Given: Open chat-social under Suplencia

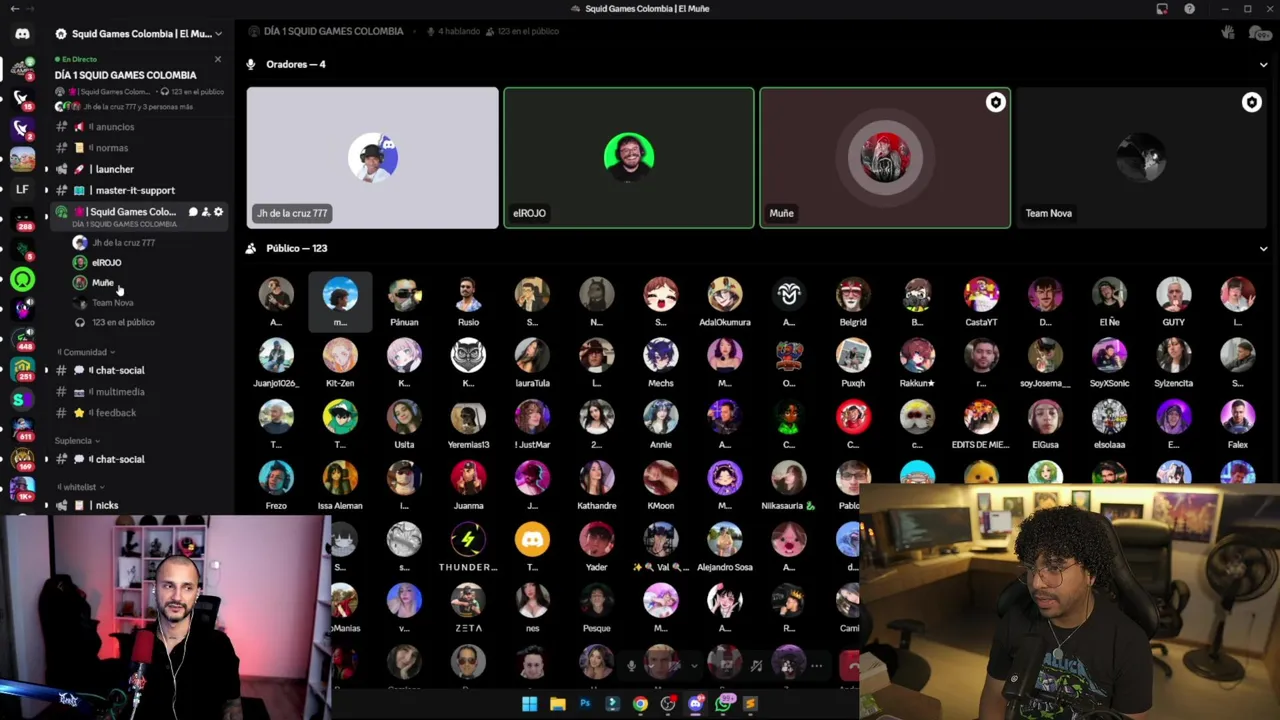Looking at the screenshot, I should [140, 459].
